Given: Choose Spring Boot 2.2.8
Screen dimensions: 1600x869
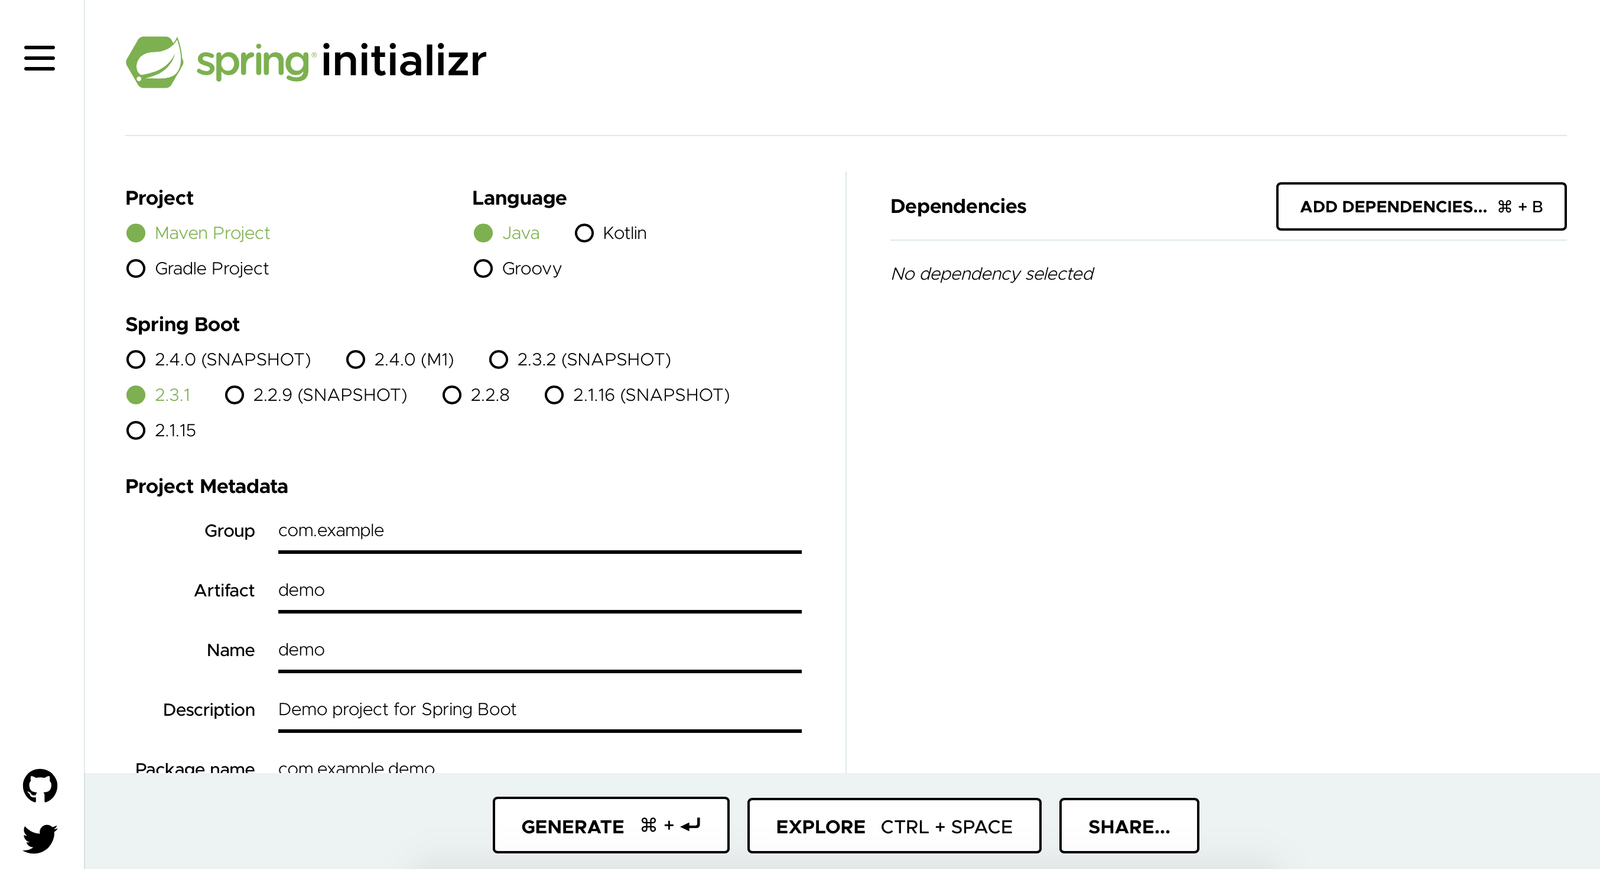Looking at the screenshot, I should [476, 395].
